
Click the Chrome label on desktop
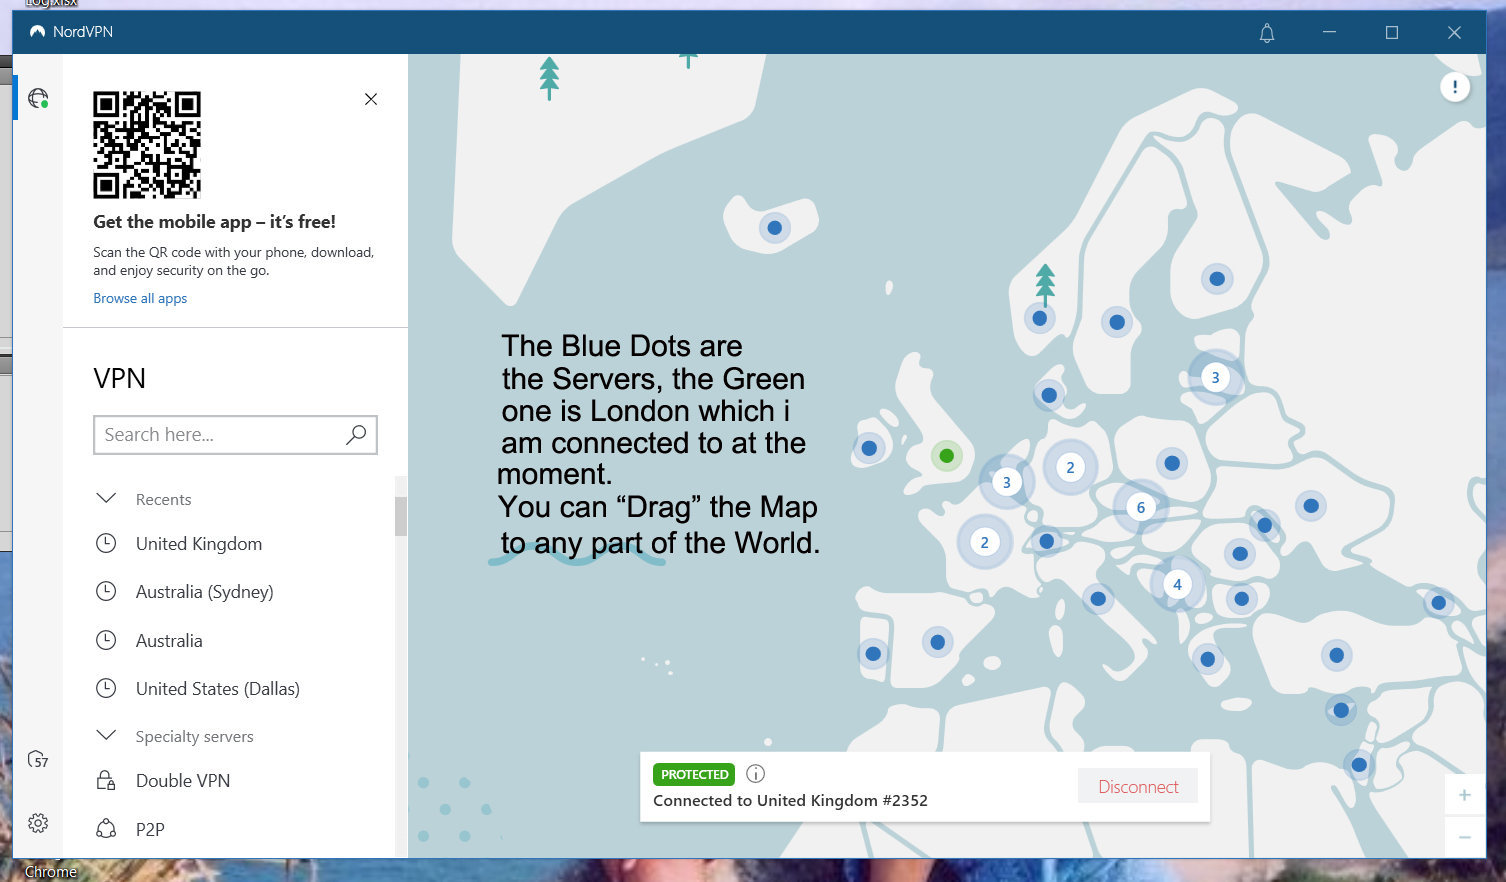[x=50, y=872]
